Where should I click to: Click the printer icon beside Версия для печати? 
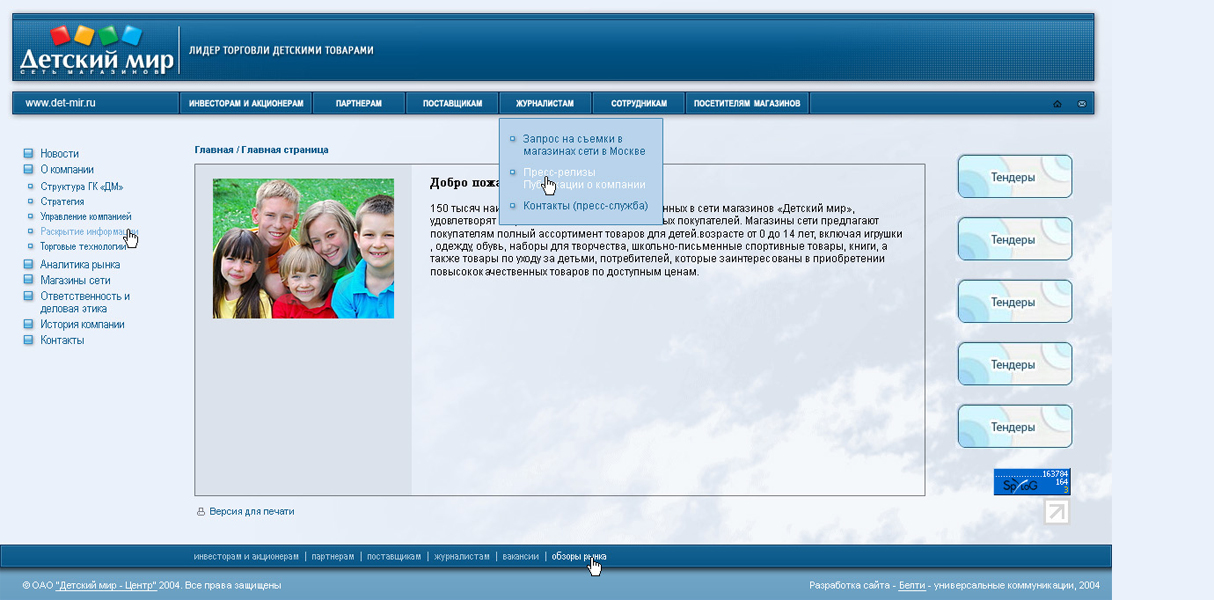tap(201, 512)
